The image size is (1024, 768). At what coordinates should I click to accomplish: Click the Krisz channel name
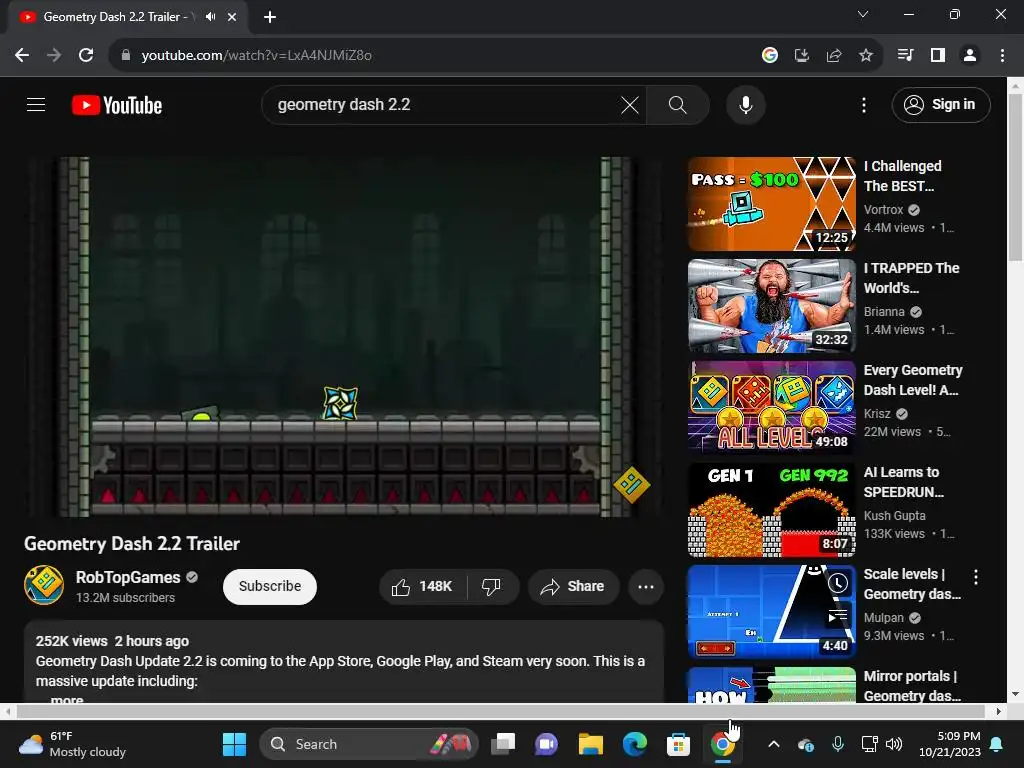pyautogui.click(x=877, y=413)
